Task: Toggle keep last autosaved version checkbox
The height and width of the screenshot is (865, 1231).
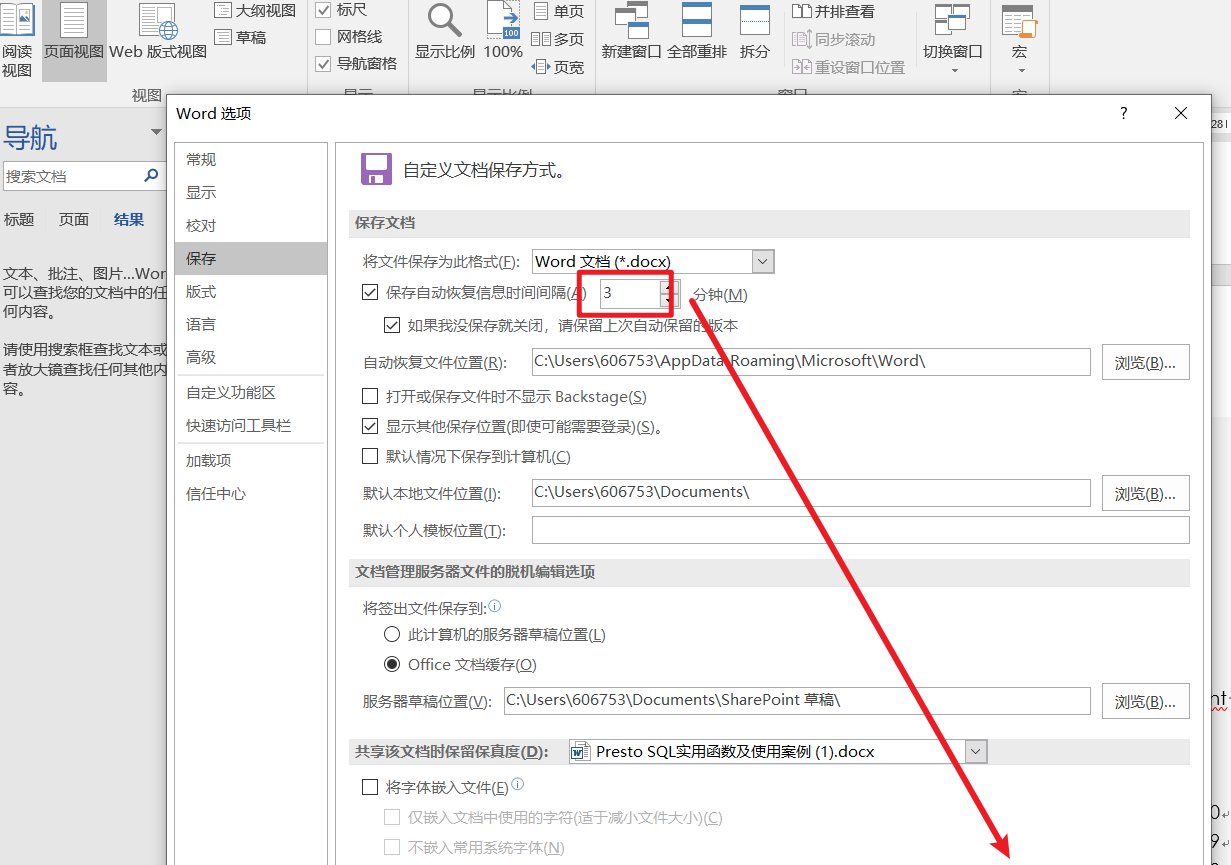Action: click(x=393, y=325)
